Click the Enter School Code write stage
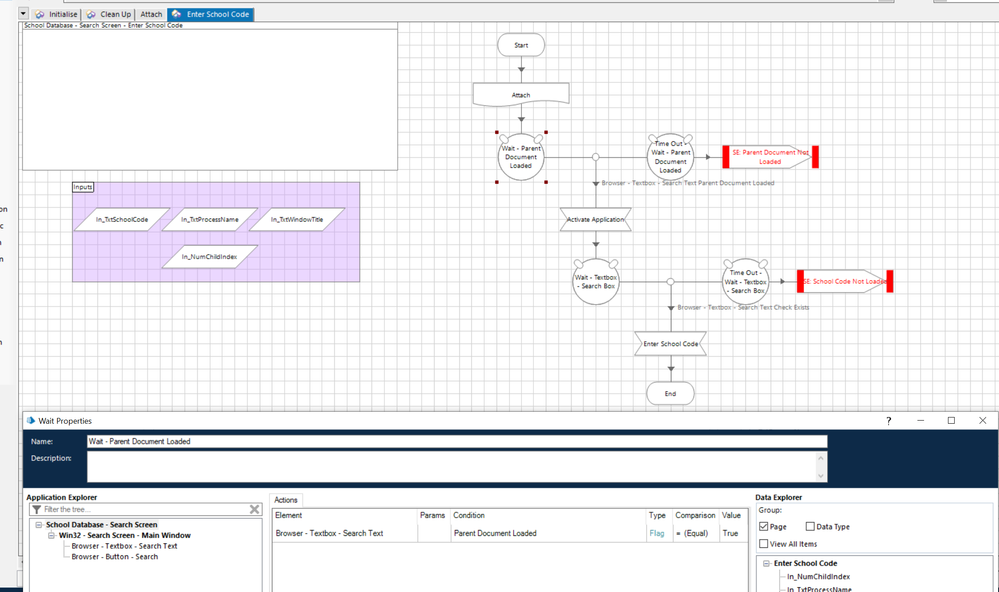 [x=670, y=344]
